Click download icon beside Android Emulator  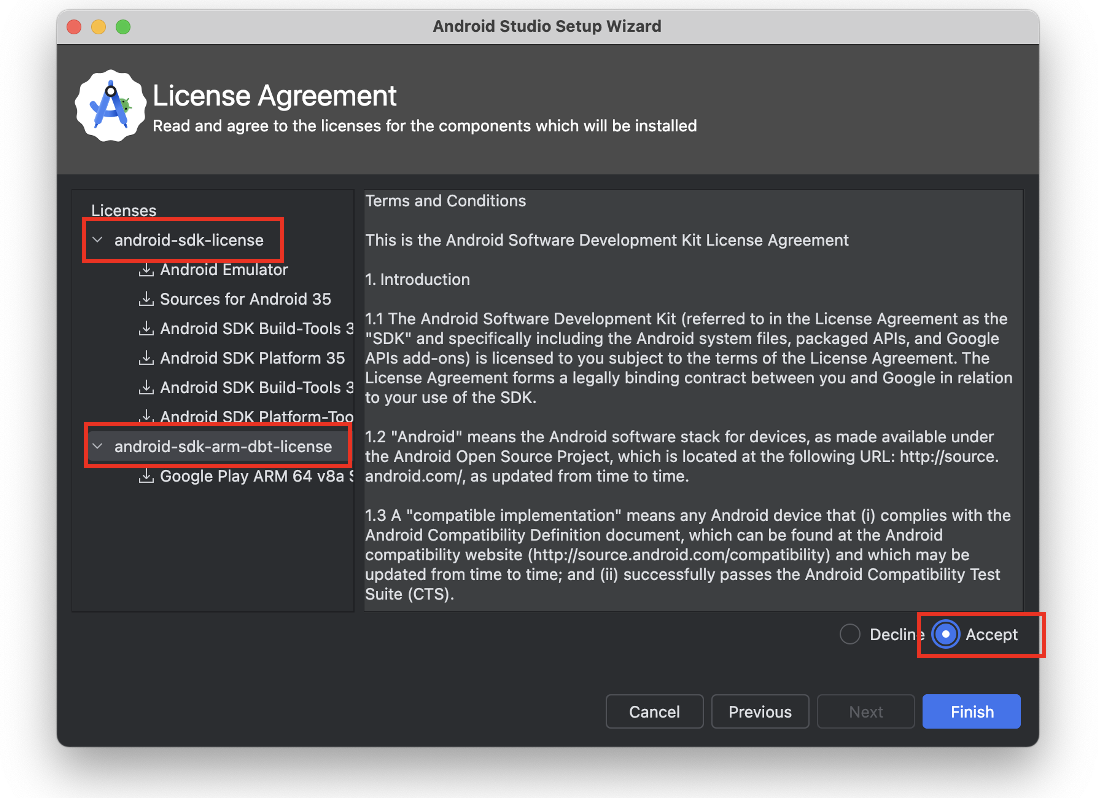point(146,270)
